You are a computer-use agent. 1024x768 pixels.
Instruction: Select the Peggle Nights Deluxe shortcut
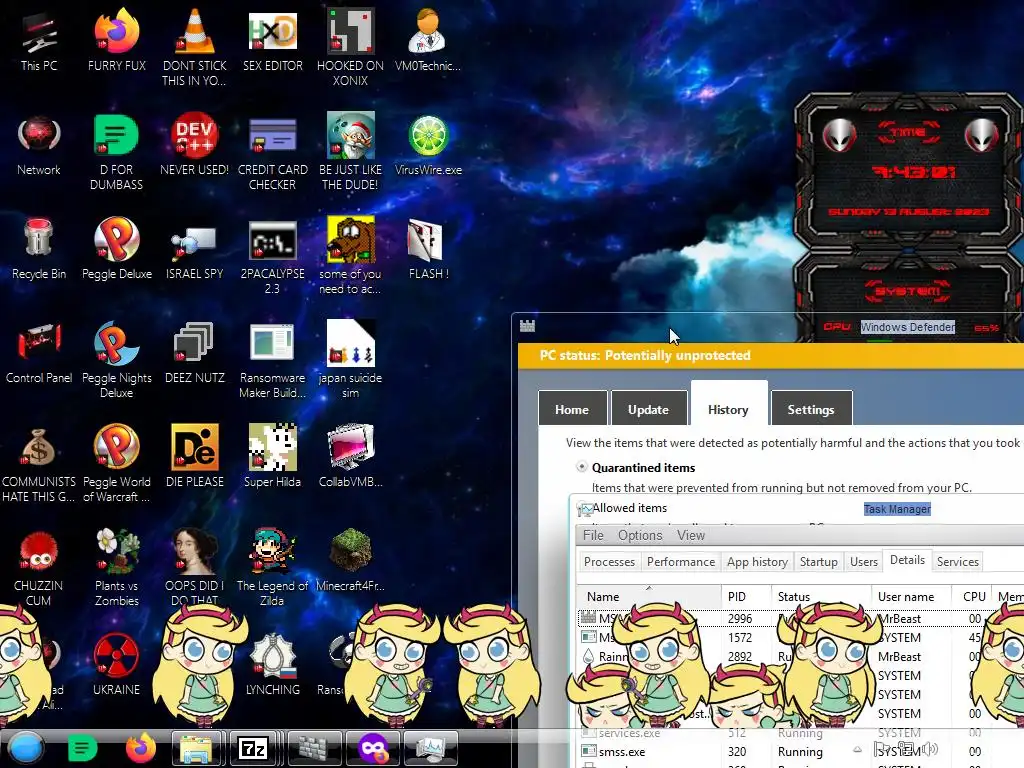pos(116,359)
